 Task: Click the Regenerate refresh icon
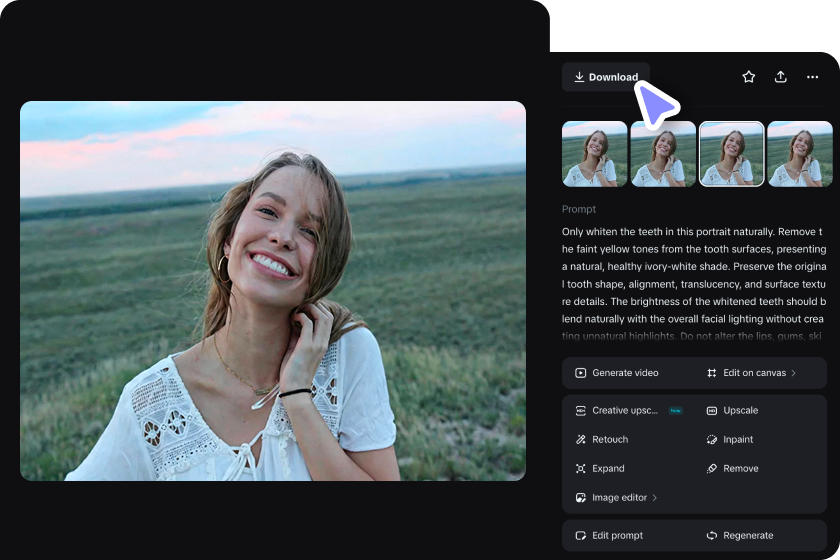click(711, 536)
